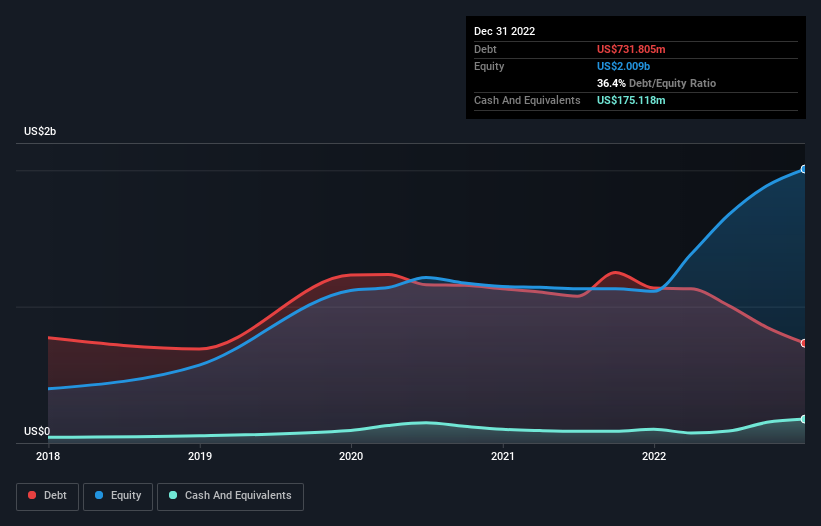Click the 2021 x-axis label
The image size is (821, 526).
(x=503, y=456)
